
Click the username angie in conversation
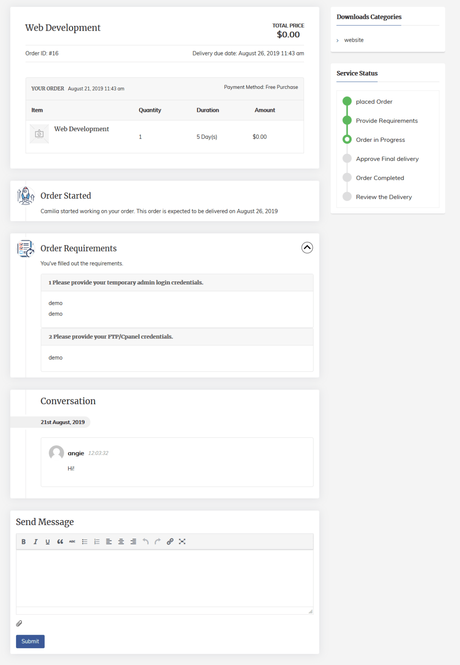(76, 453)
